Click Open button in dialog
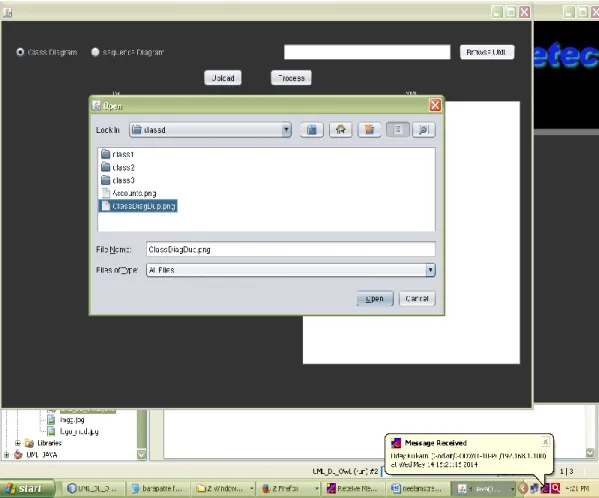Viewport: 599px width, 498px height. click(375, 299)
